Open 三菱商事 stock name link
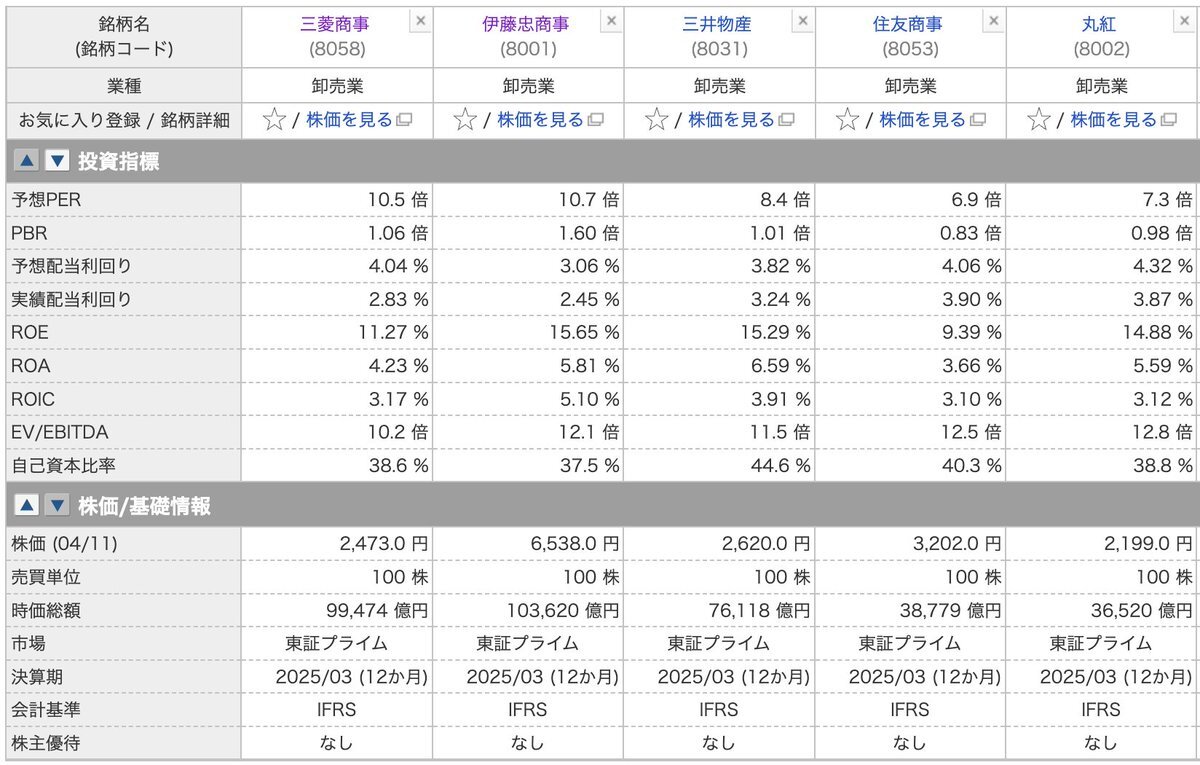This screenshot has height=765, width=1200. tap(334, 24)
